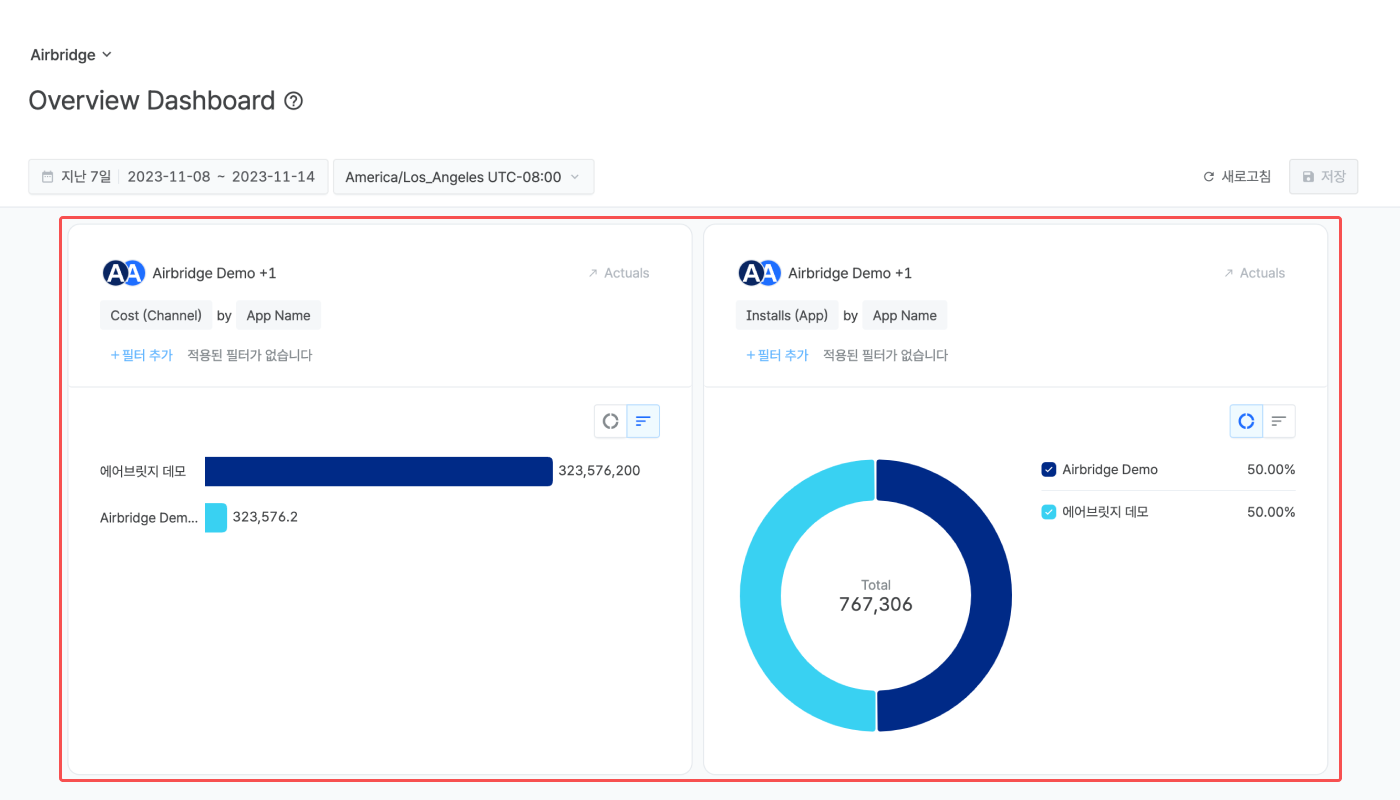The image size is (1400, 800).
Task: Click the 50.00% value for 에어브릿지 데모 legend
Action: [1271, 512]
